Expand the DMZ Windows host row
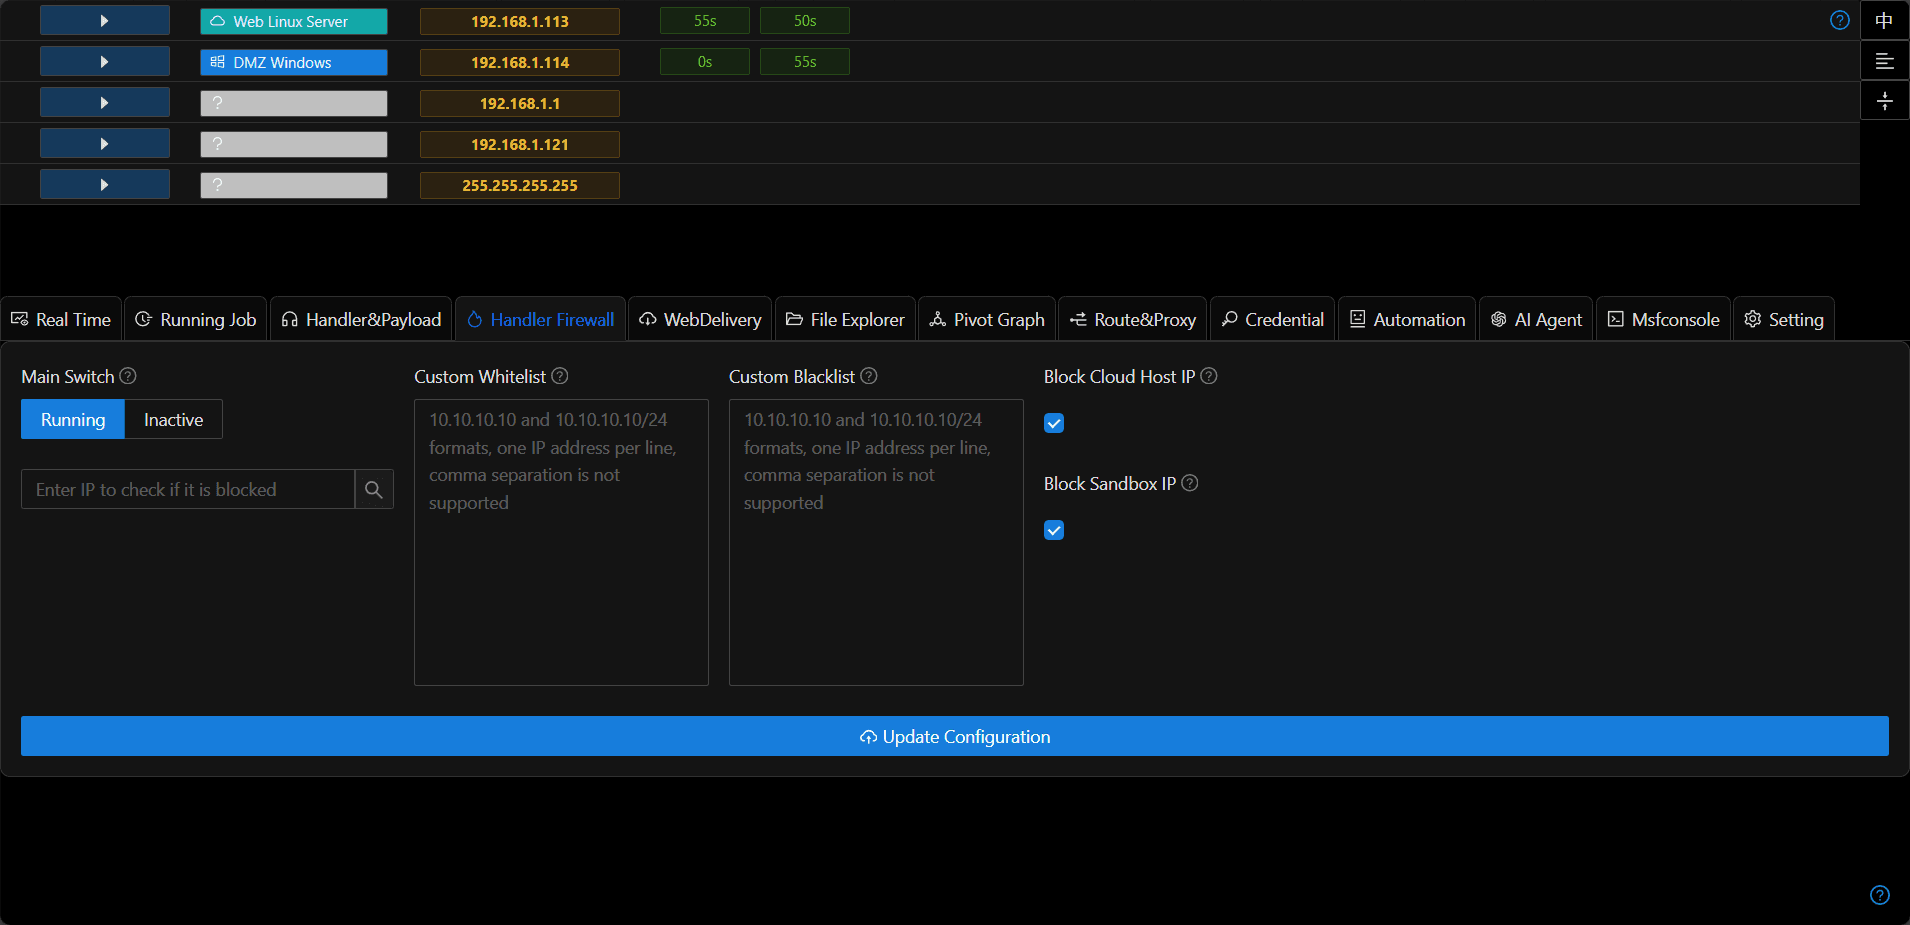This screenshot has width=1910, height=925. coord(105,62)
